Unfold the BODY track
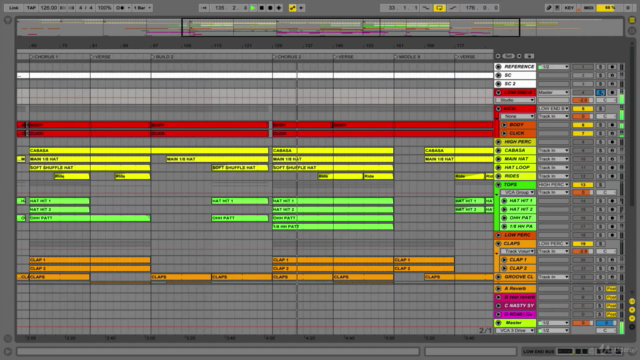The image size is (640, 360). [504, 125]
